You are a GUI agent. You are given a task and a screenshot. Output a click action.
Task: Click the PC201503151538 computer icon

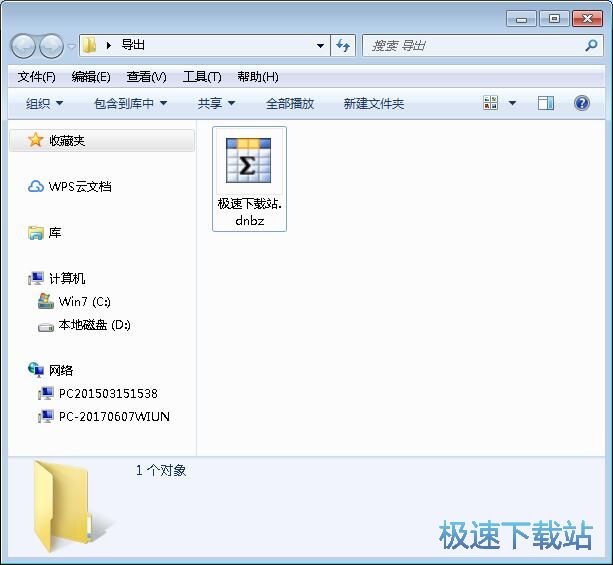click(x=46, y=393)
